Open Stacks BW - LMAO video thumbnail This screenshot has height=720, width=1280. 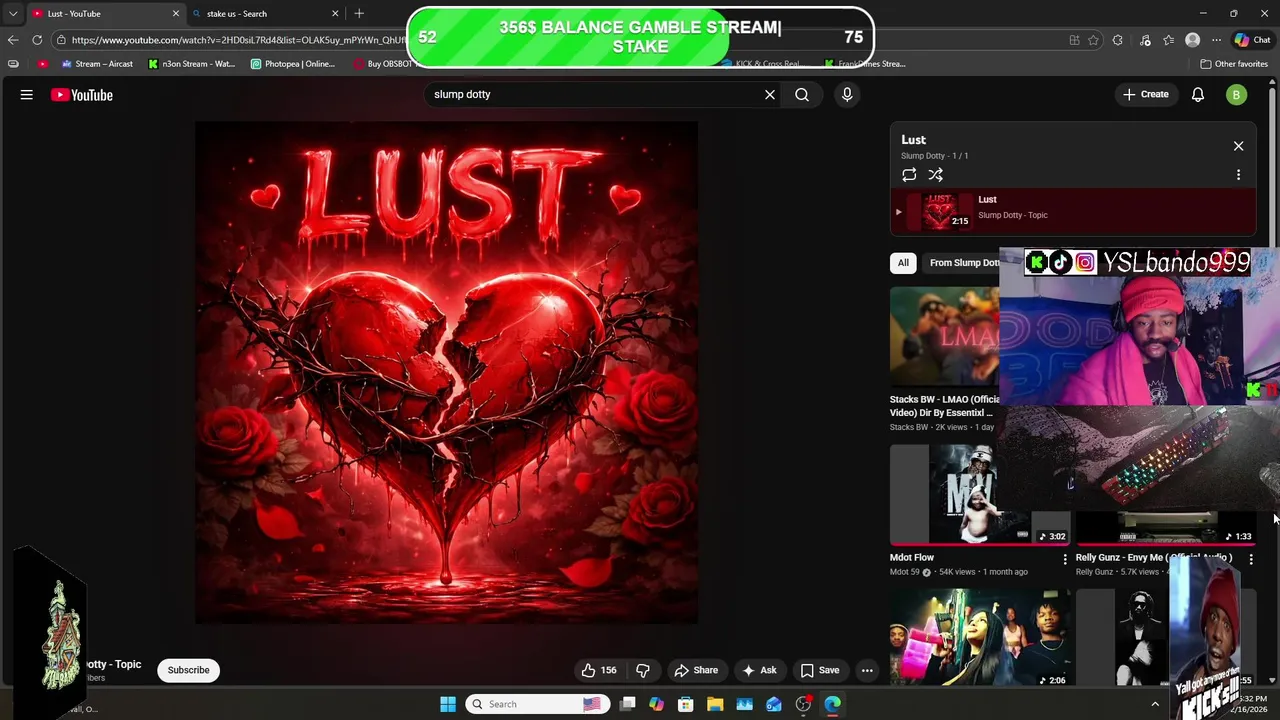944,337
